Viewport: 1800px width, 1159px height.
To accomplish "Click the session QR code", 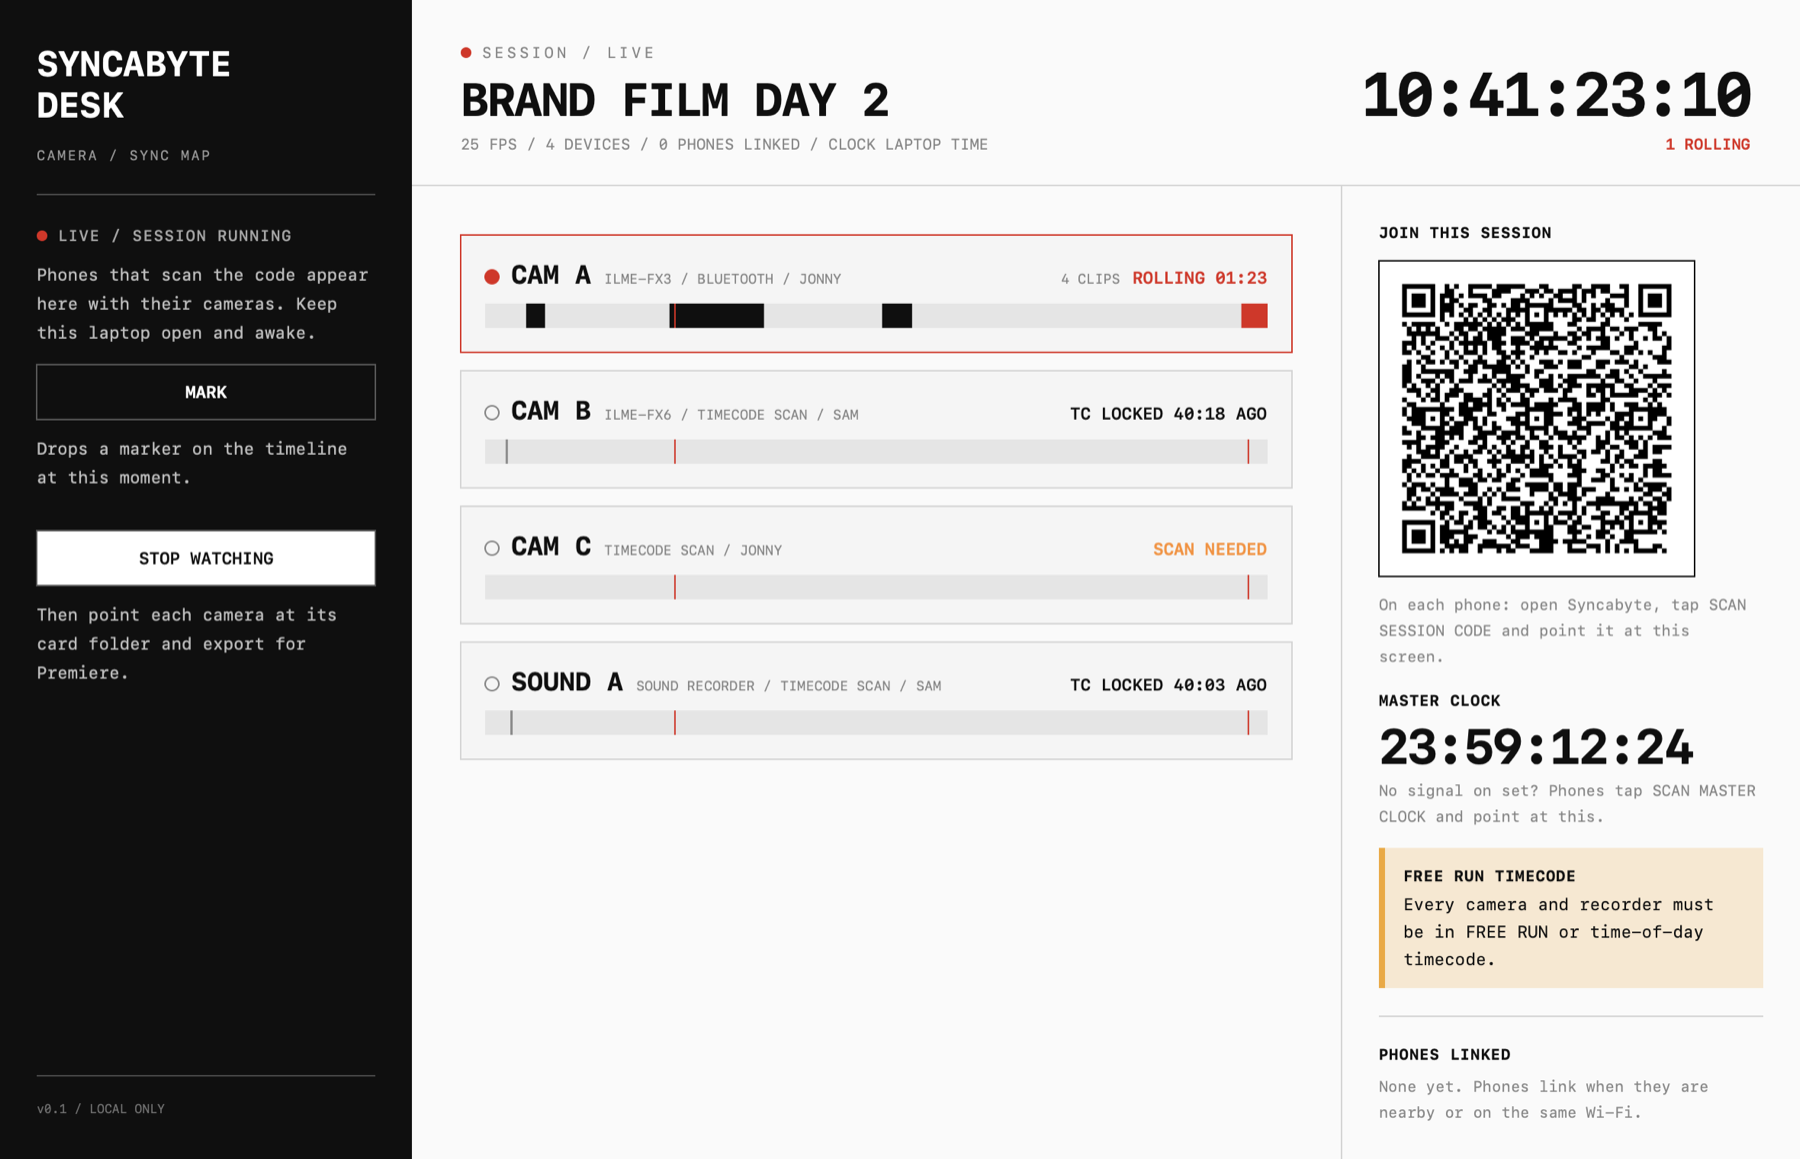I will (x=1536, y=418).
